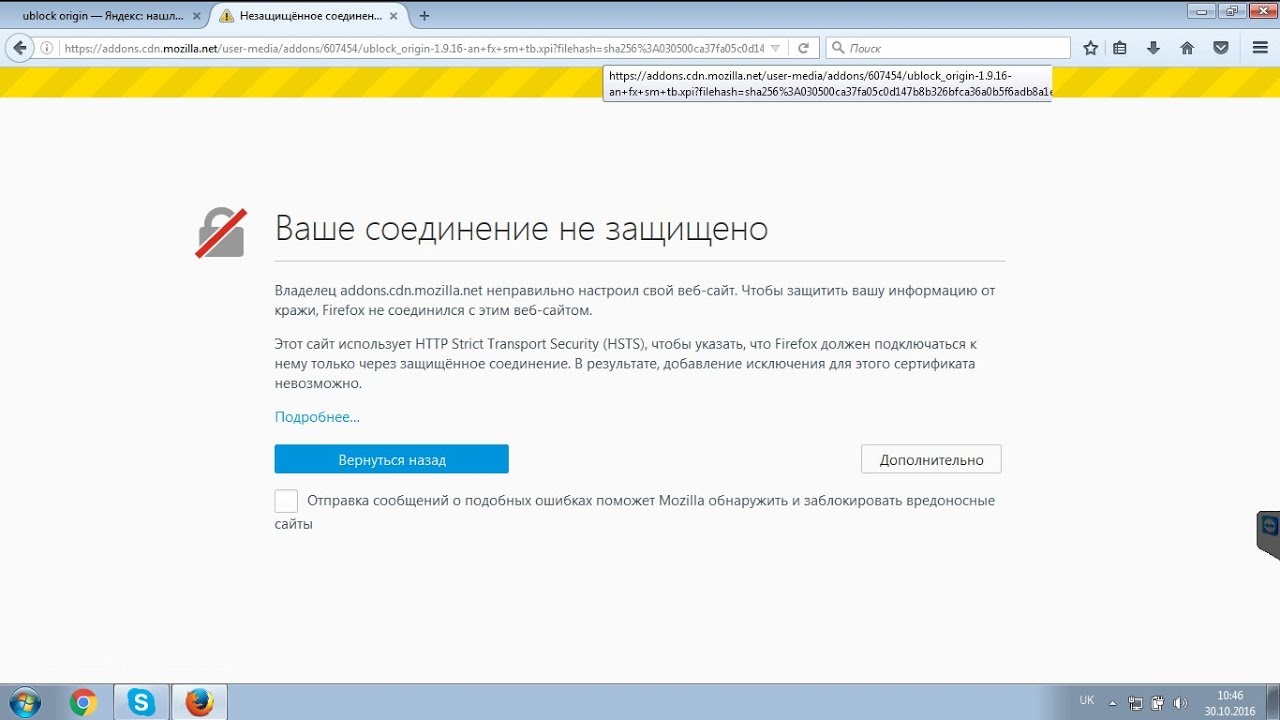Screen dimensions: 1280x720
Task: Focus the Поиск search field
Action: click(x=948, y=48)
